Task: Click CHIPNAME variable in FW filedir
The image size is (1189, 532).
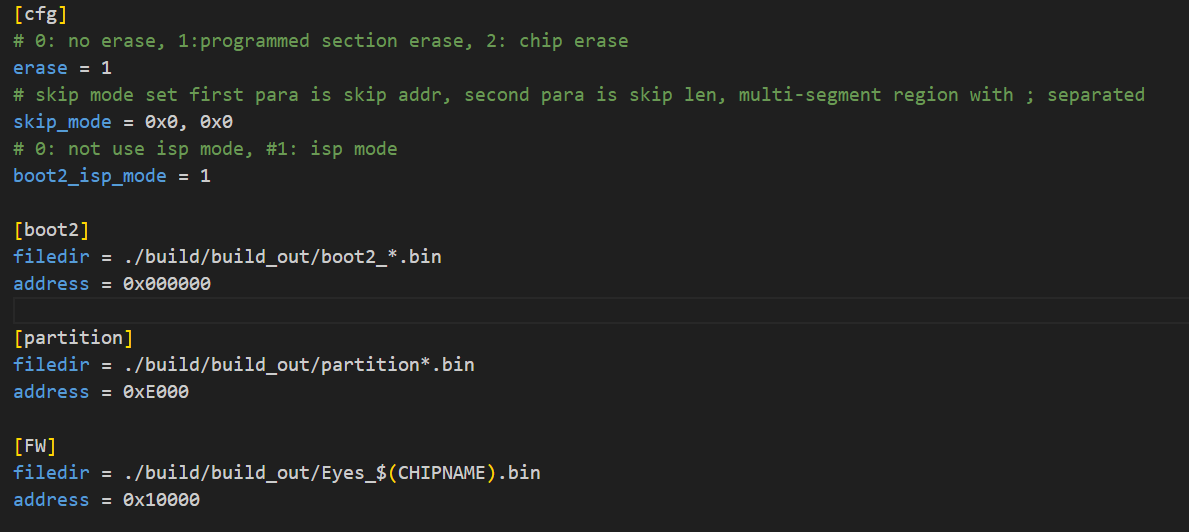Action: 442,473
